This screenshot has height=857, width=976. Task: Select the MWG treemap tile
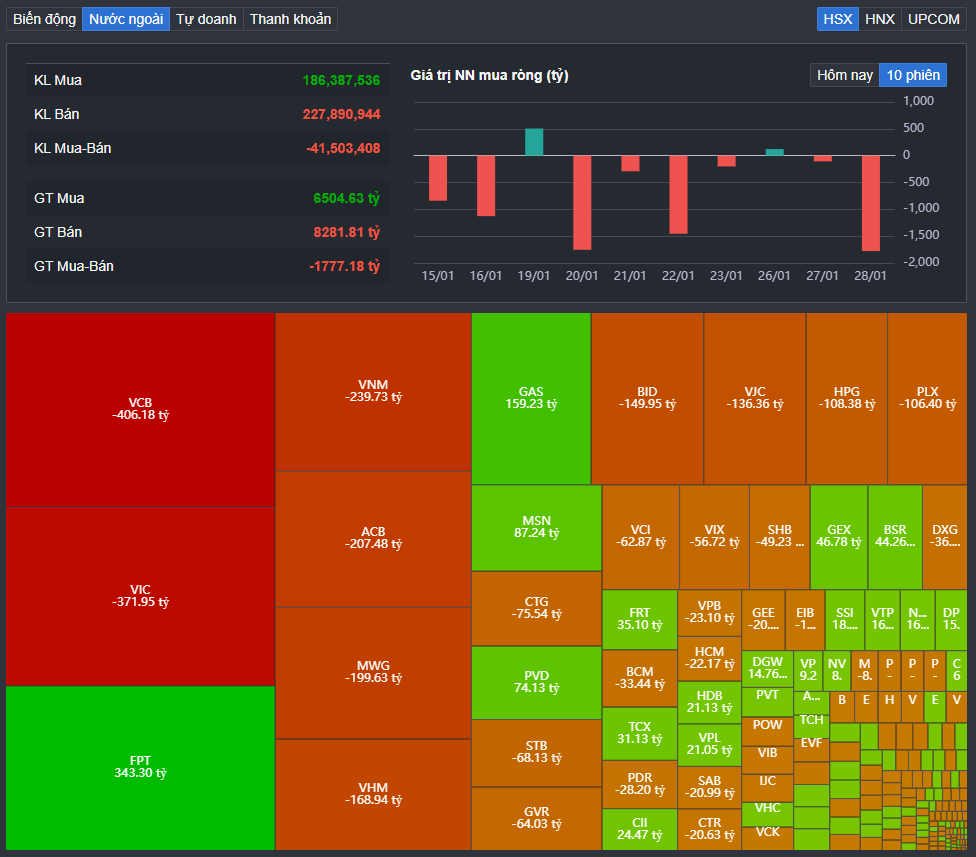373,672
